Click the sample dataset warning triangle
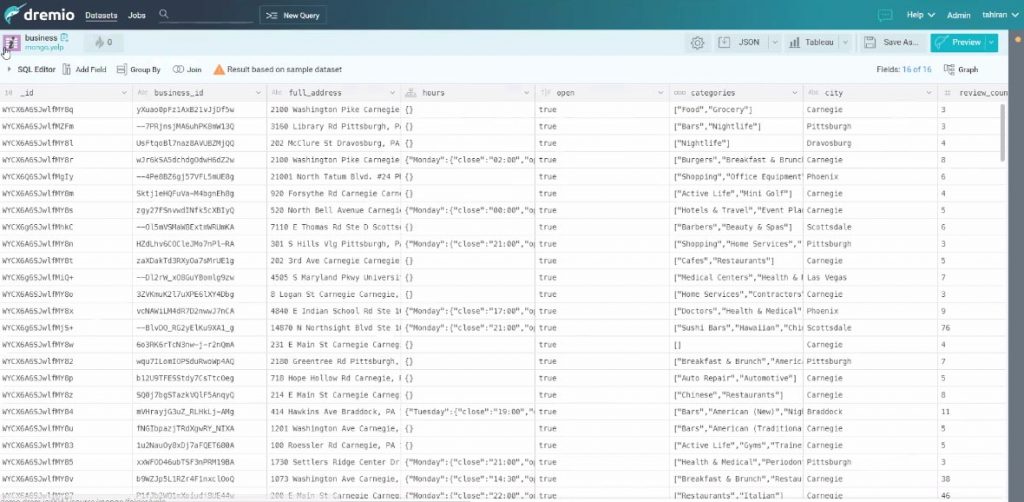Viewport: 1024px width, 502px height. coord(218,70)
